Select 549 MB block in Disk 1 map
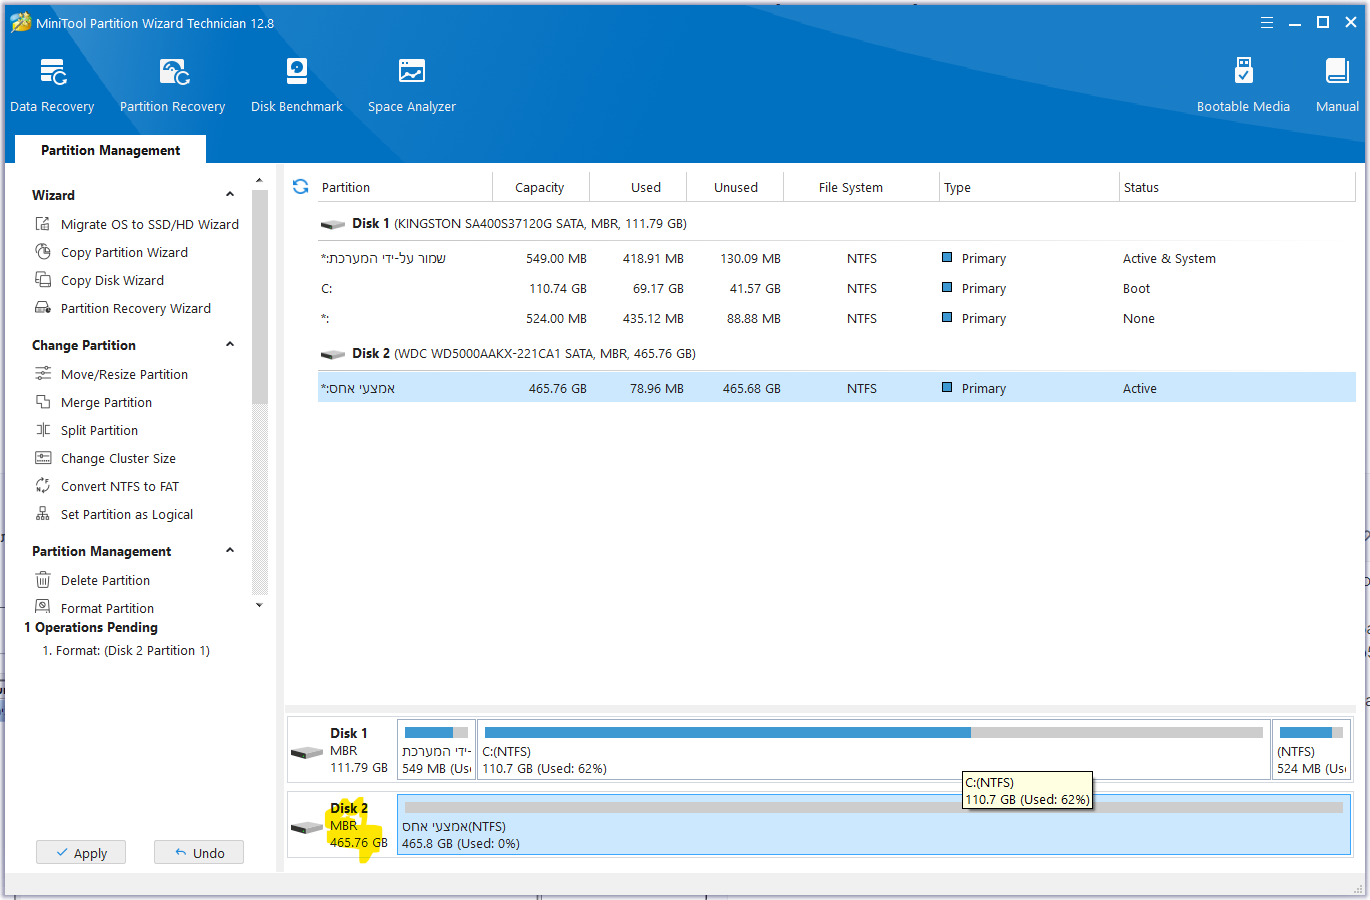The height and width of the screenshot is (900, 1370). (436, 750)
